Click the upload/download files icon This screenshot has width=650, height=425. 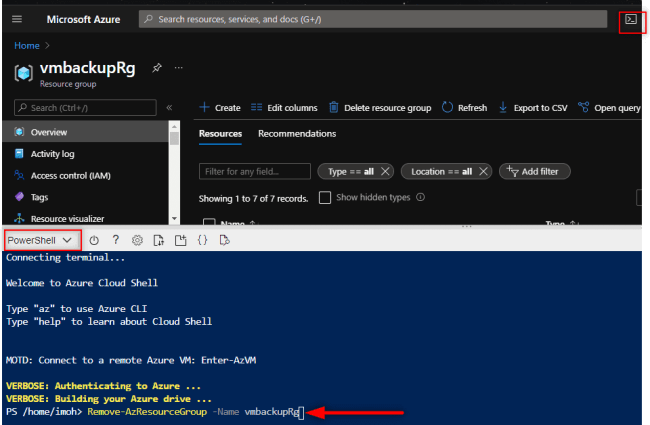click(159, 240)
